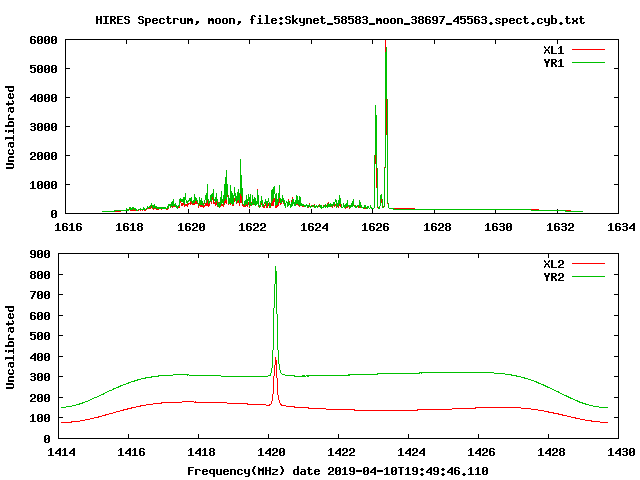The width and height of the screenshot is (640, 480).
Task: Click the 1416 x-axis tick label
Action: [131, 452]
